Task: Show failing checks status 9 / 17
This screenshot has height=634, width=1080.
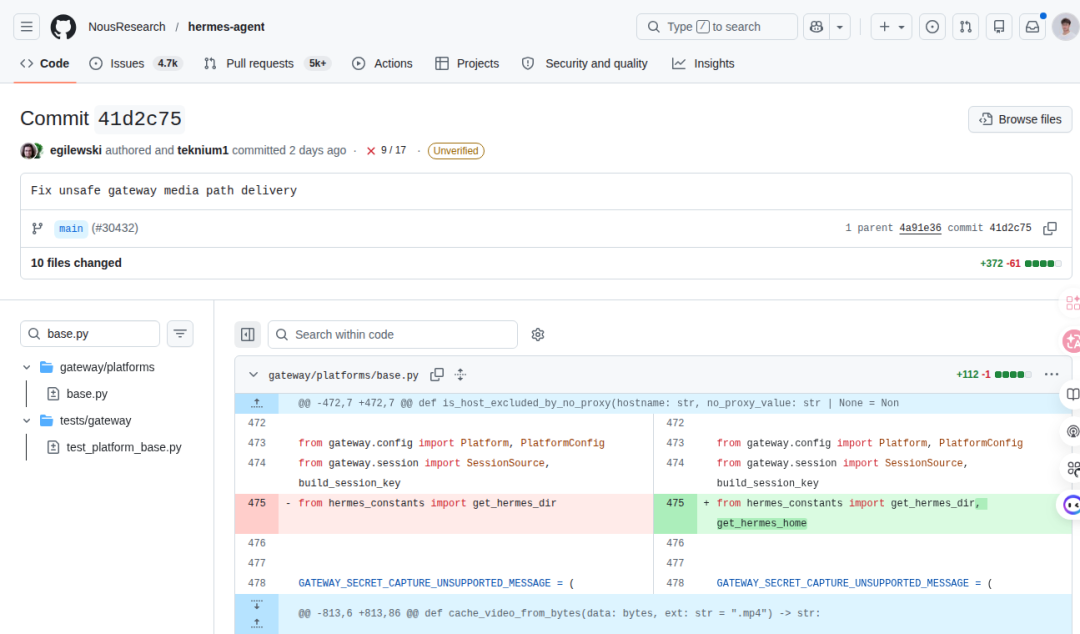Action: [386, 150]
